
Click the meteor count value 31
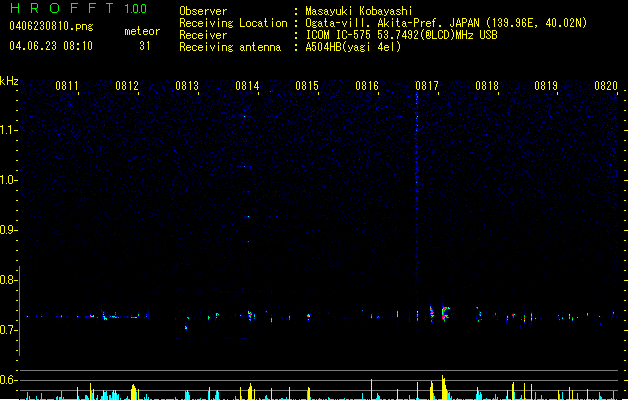pyautogui.click(x=145, y=46)
